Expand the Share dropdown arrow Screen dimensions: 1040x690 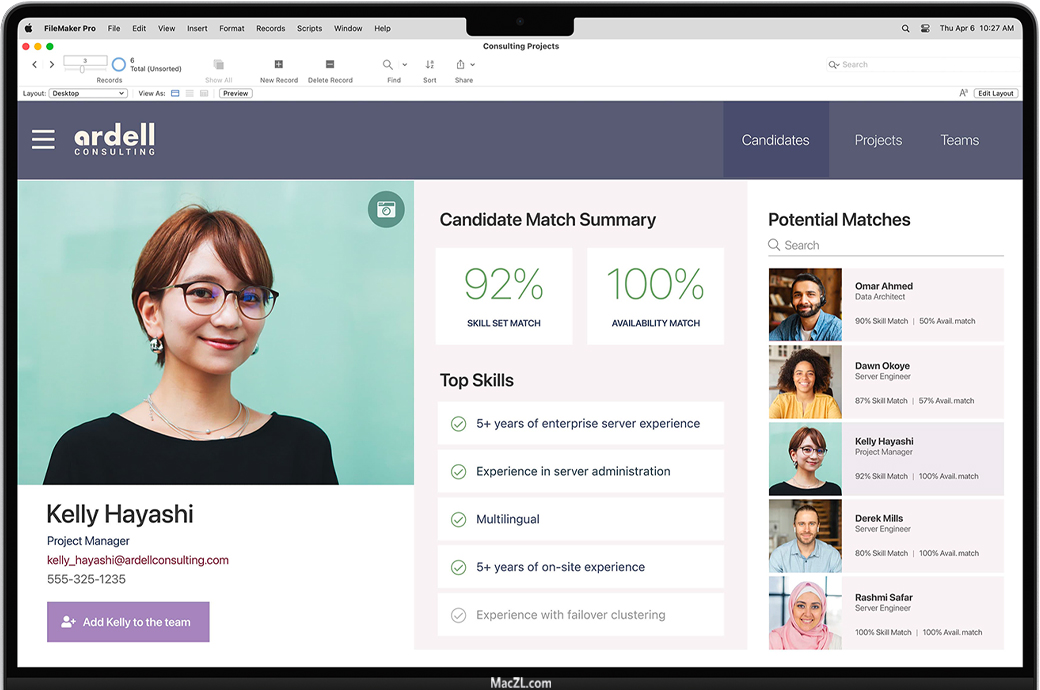[472, 65]
